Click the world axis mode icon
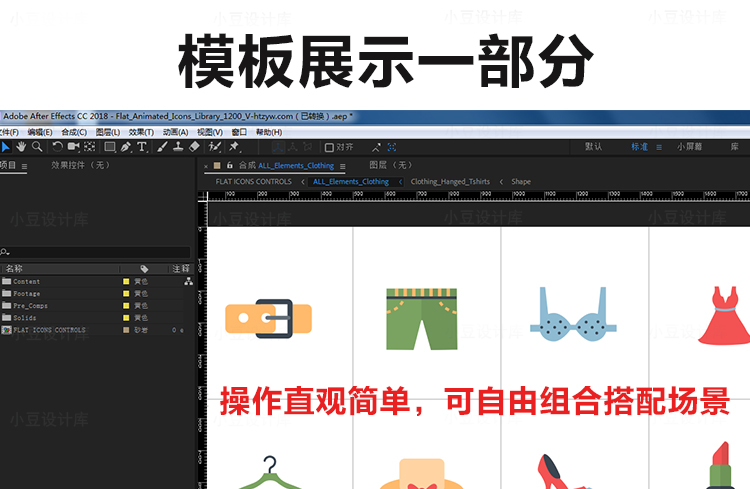The height and width of the screenshot is (489, 750). 293,147
